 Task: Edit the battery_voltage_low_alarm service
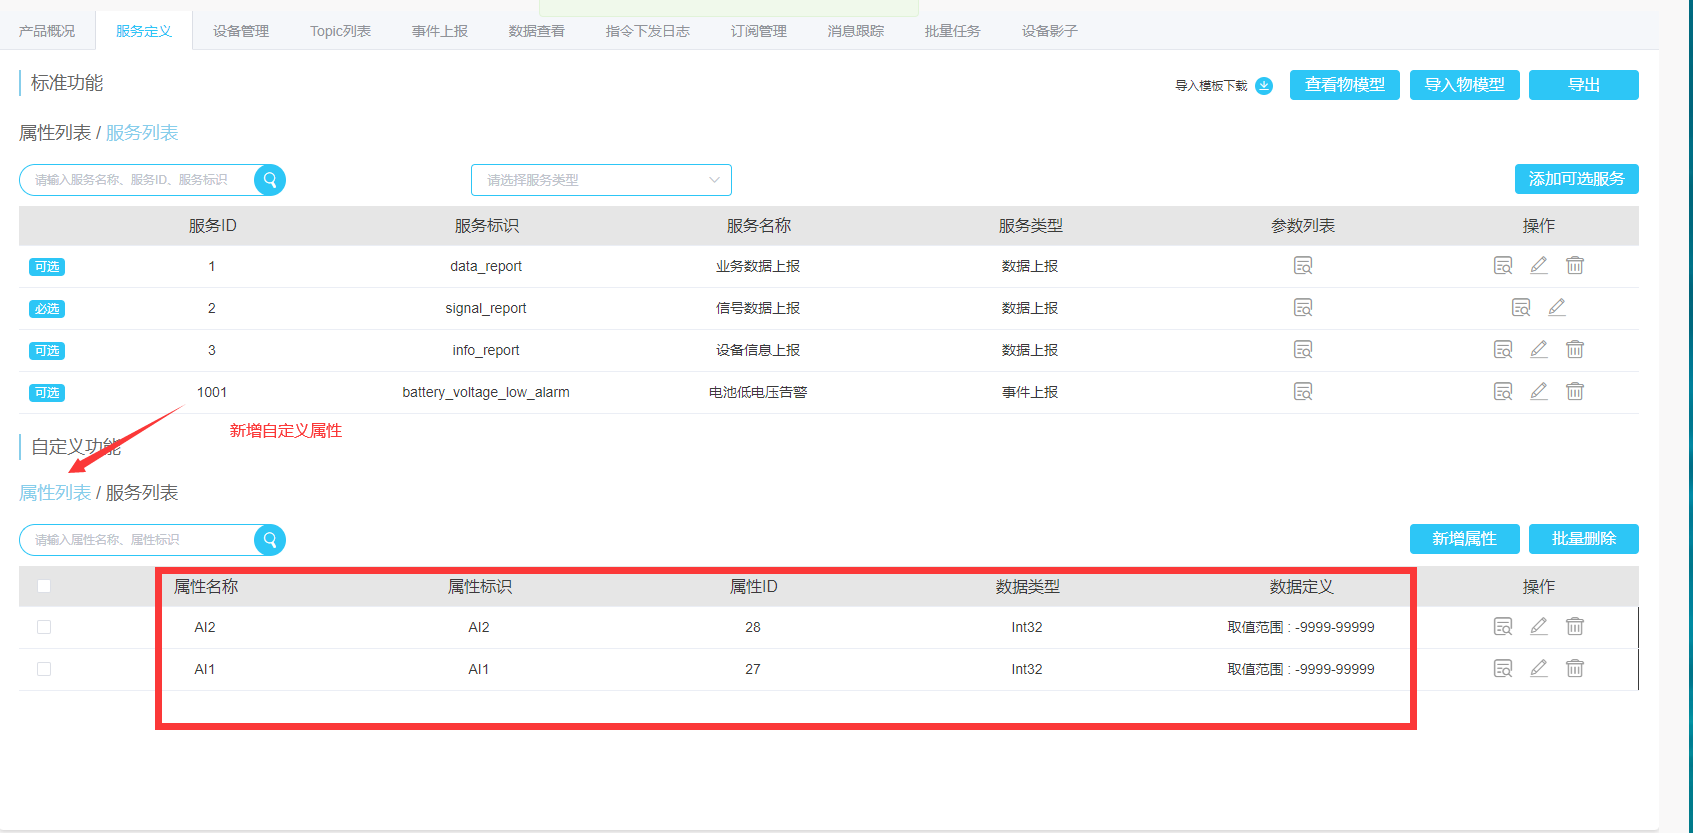pos(1539,391)
